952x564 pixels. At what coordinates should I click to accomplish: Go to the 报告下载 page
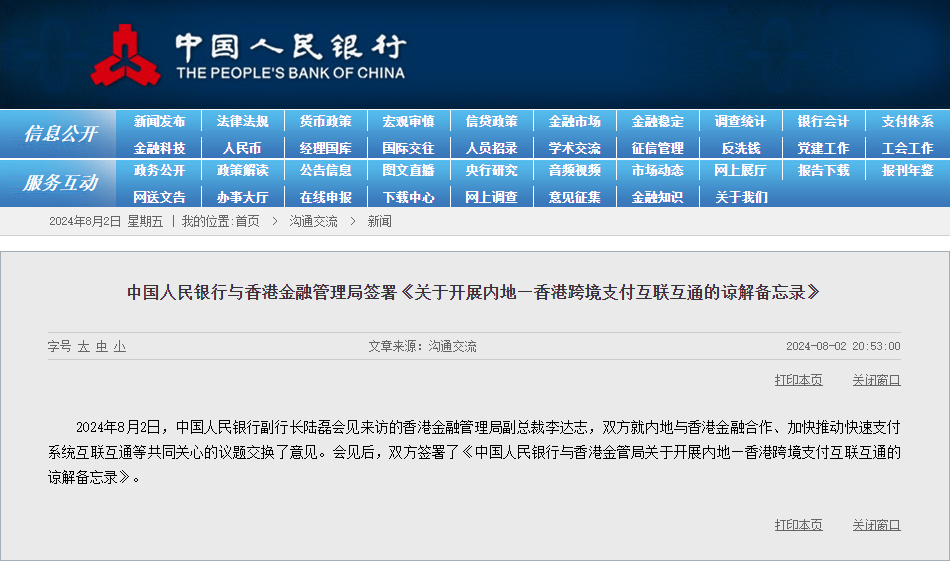(823, 171)
